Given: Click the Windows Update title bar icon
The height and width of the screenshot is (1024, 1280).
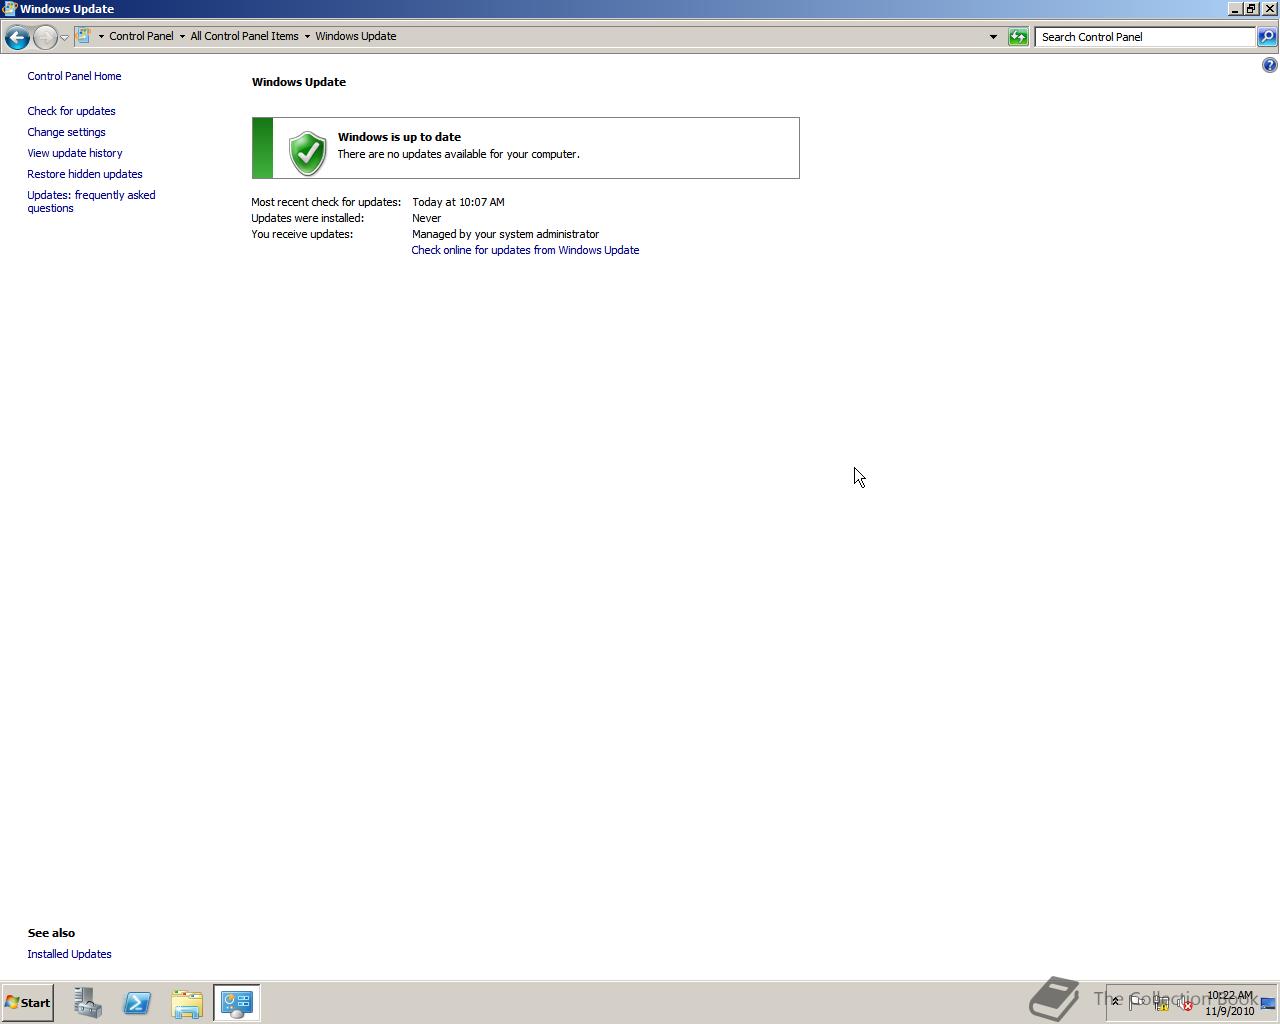Looking at the screenshot, I should coord(9,8).
